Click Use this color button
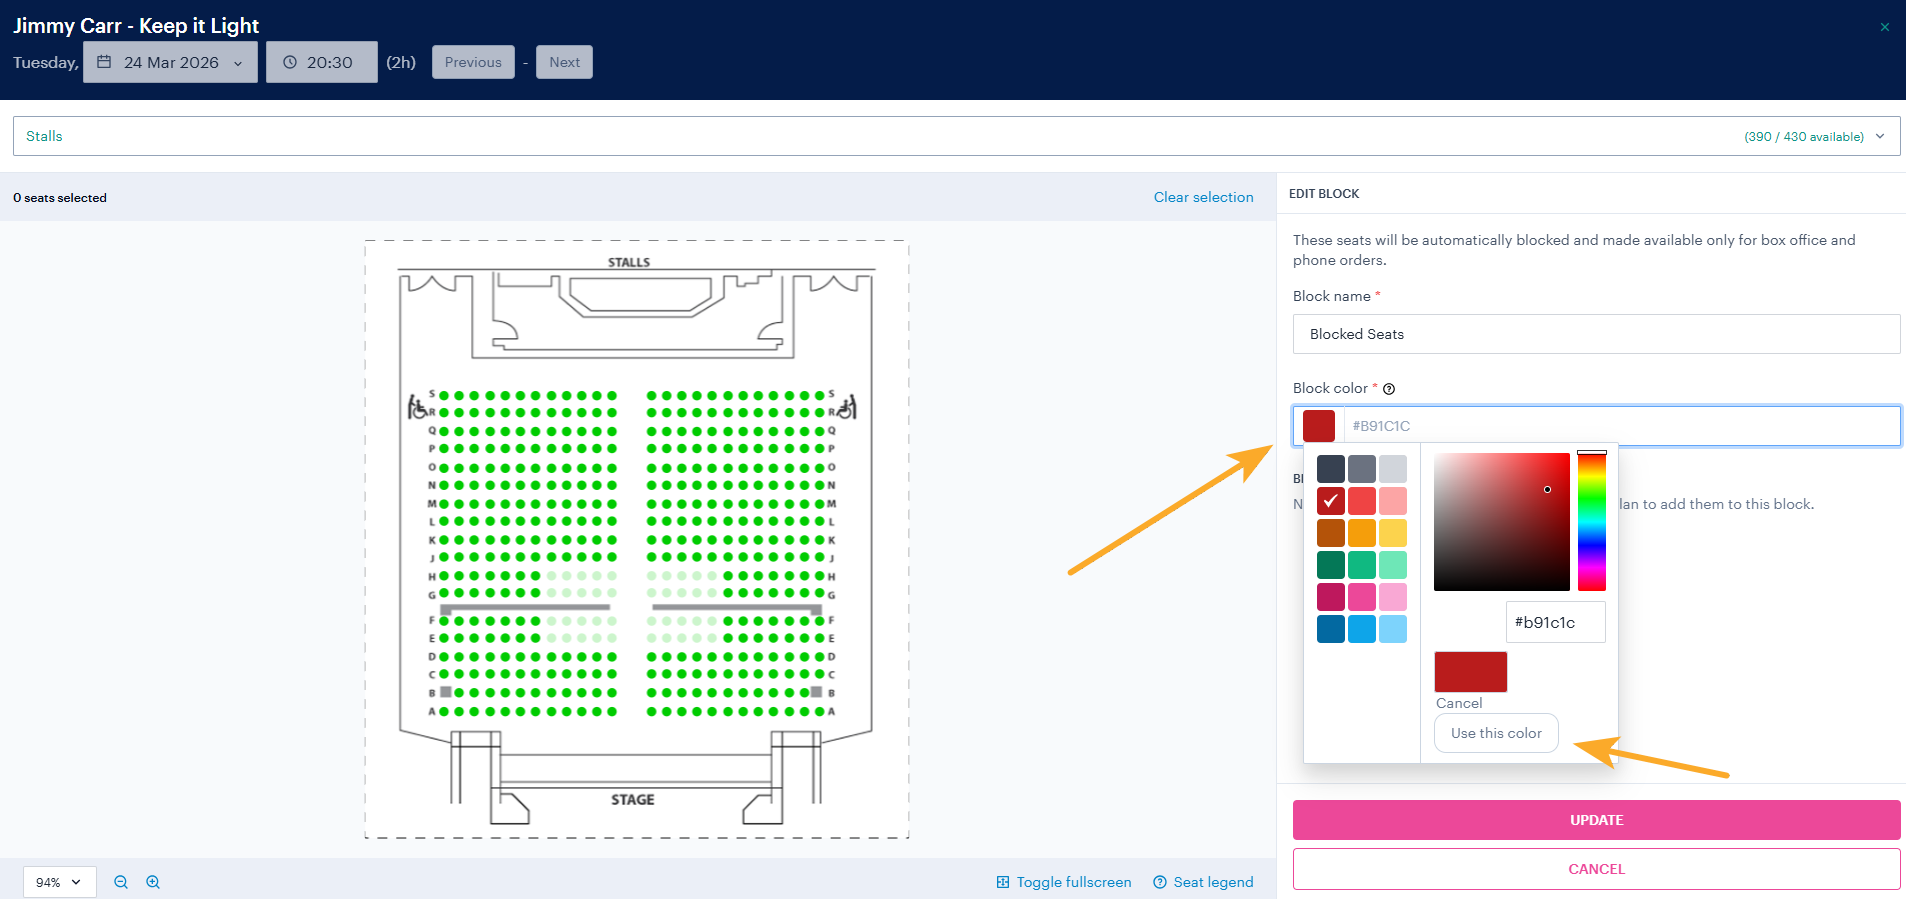The image size is (1906, 899). pos(1496,733)
